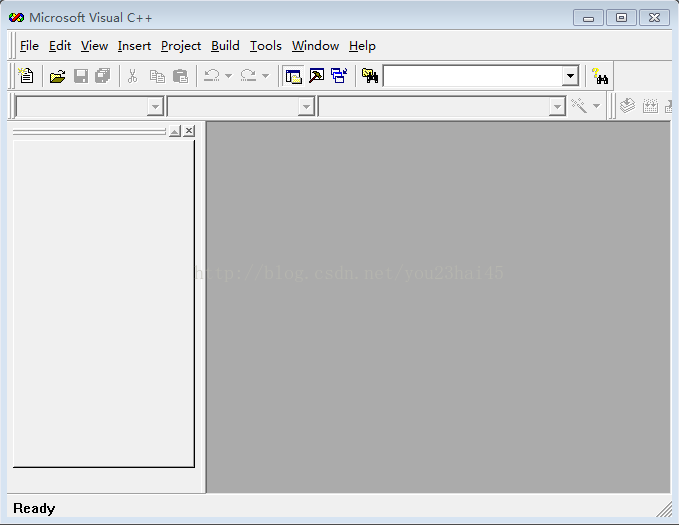Open the File menu
679x525 pixels.
click(29, 46)
